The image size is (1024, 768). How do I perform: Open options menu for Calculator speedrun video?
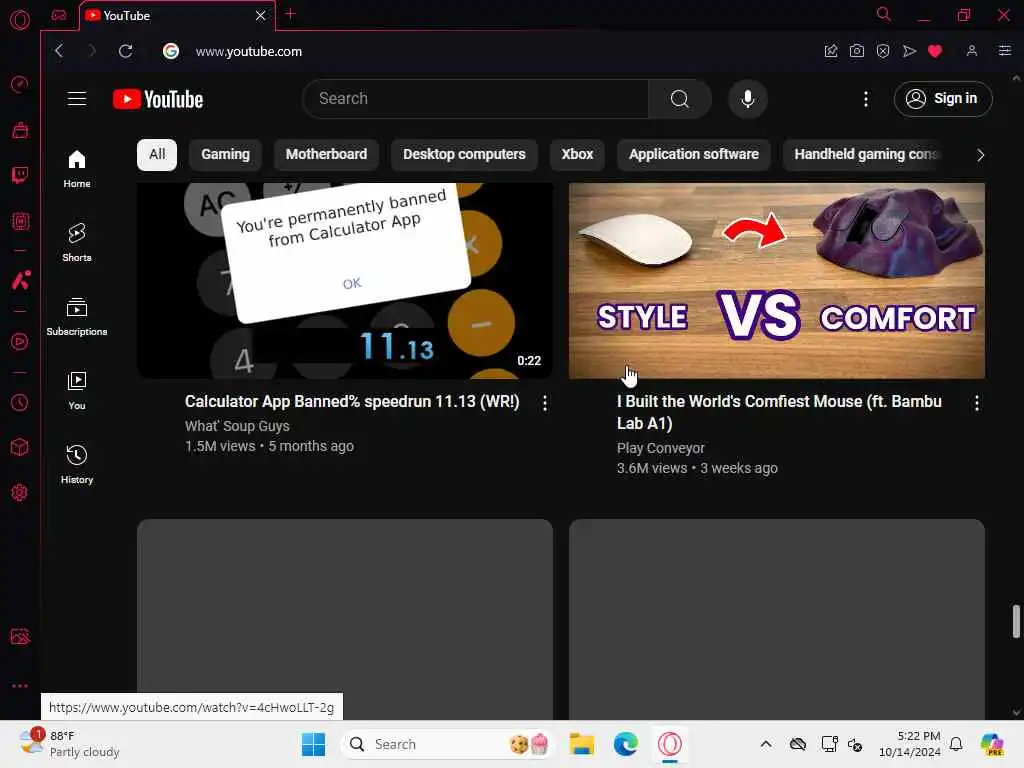tap(545, 403)
